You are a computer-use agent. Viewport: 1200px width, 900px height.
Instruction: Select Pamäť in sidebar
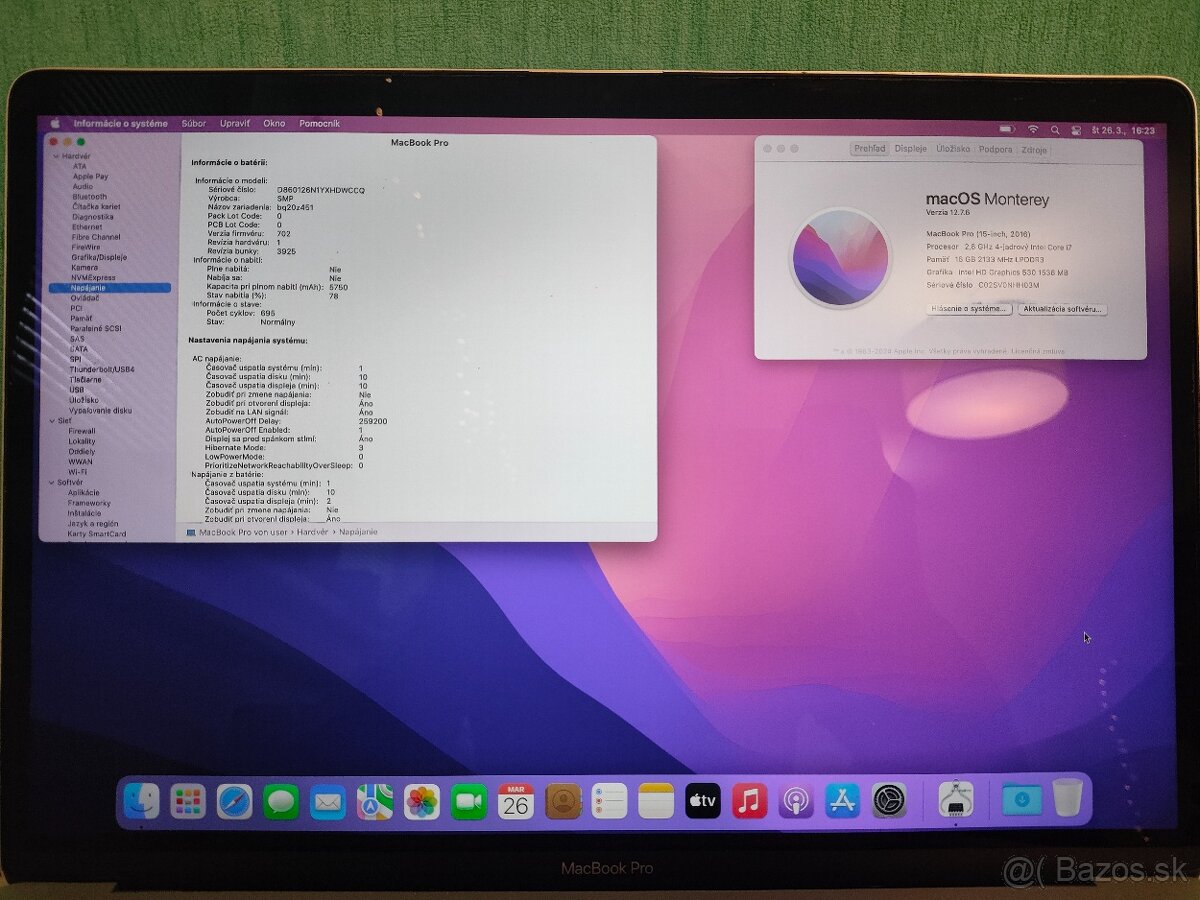pos(81,318)
